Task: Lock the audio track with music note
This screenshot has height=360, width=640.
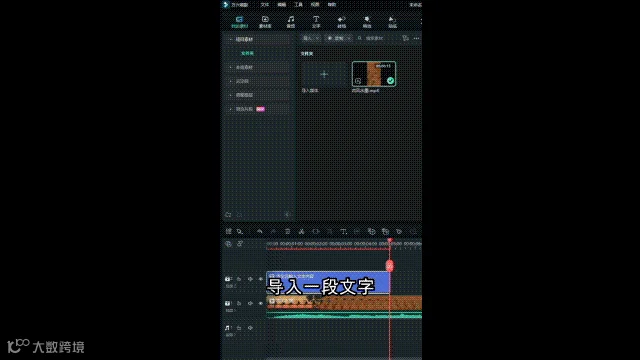Action: pos(239,328)
